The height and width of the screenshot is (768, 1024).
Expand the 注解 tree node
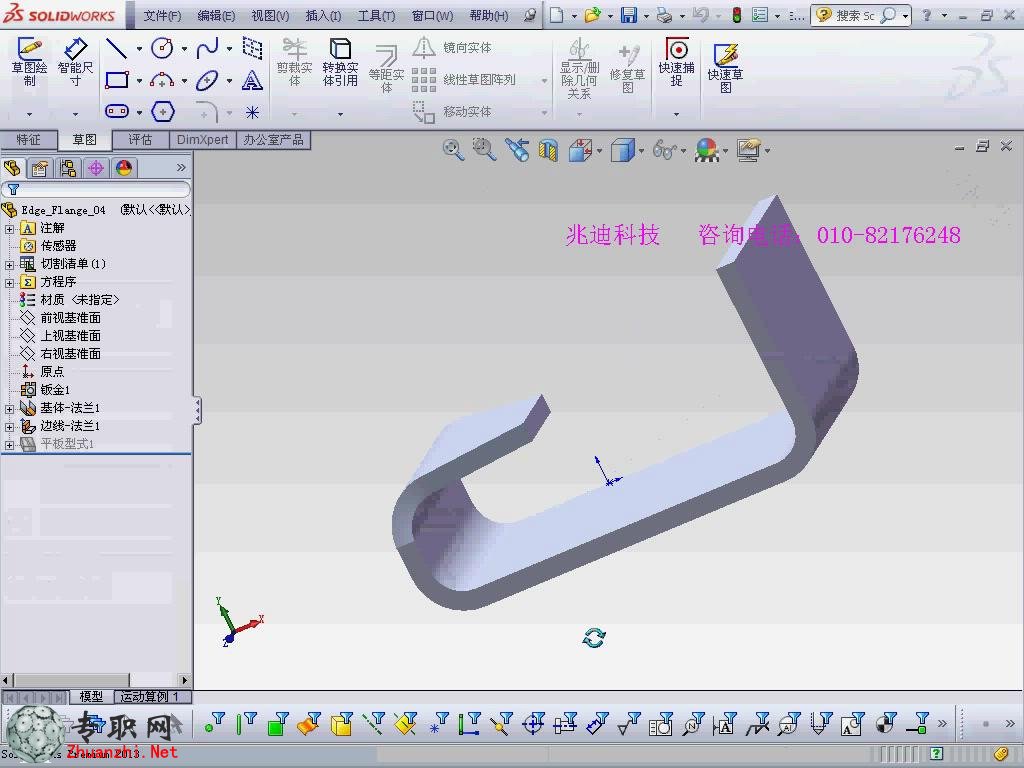[9, 229]
